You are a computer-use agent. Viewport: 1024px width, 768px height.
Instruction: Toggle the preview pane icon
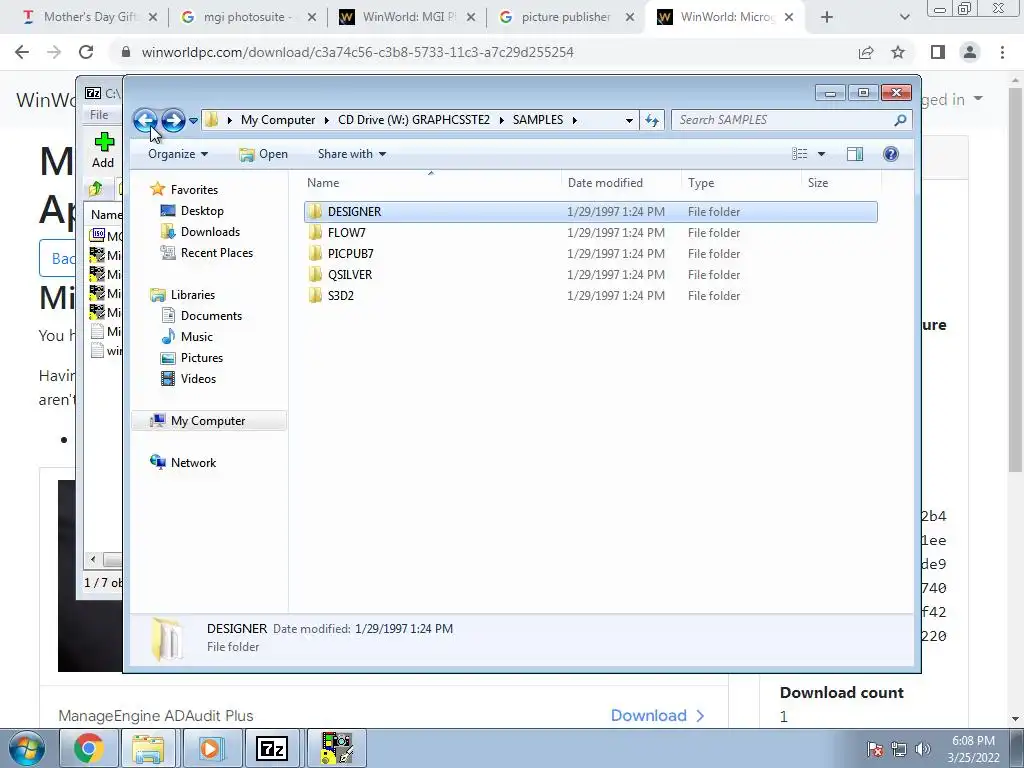pos(855,154)
